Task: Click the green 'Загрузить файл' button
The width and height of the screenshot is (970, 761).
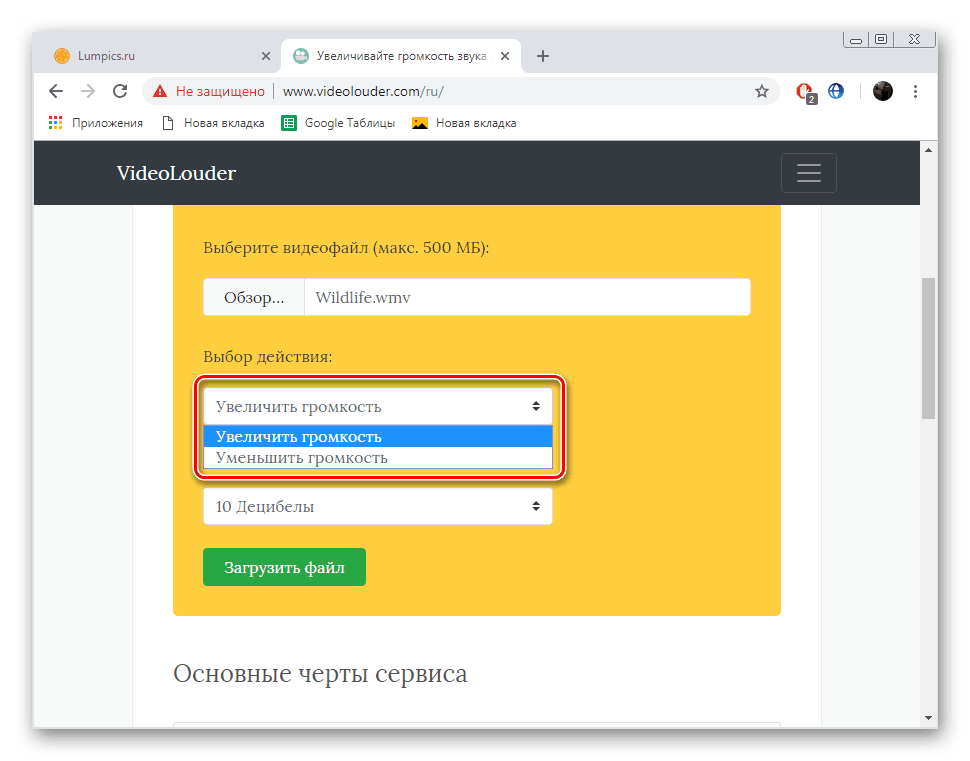Action: (x=284, y=566)
